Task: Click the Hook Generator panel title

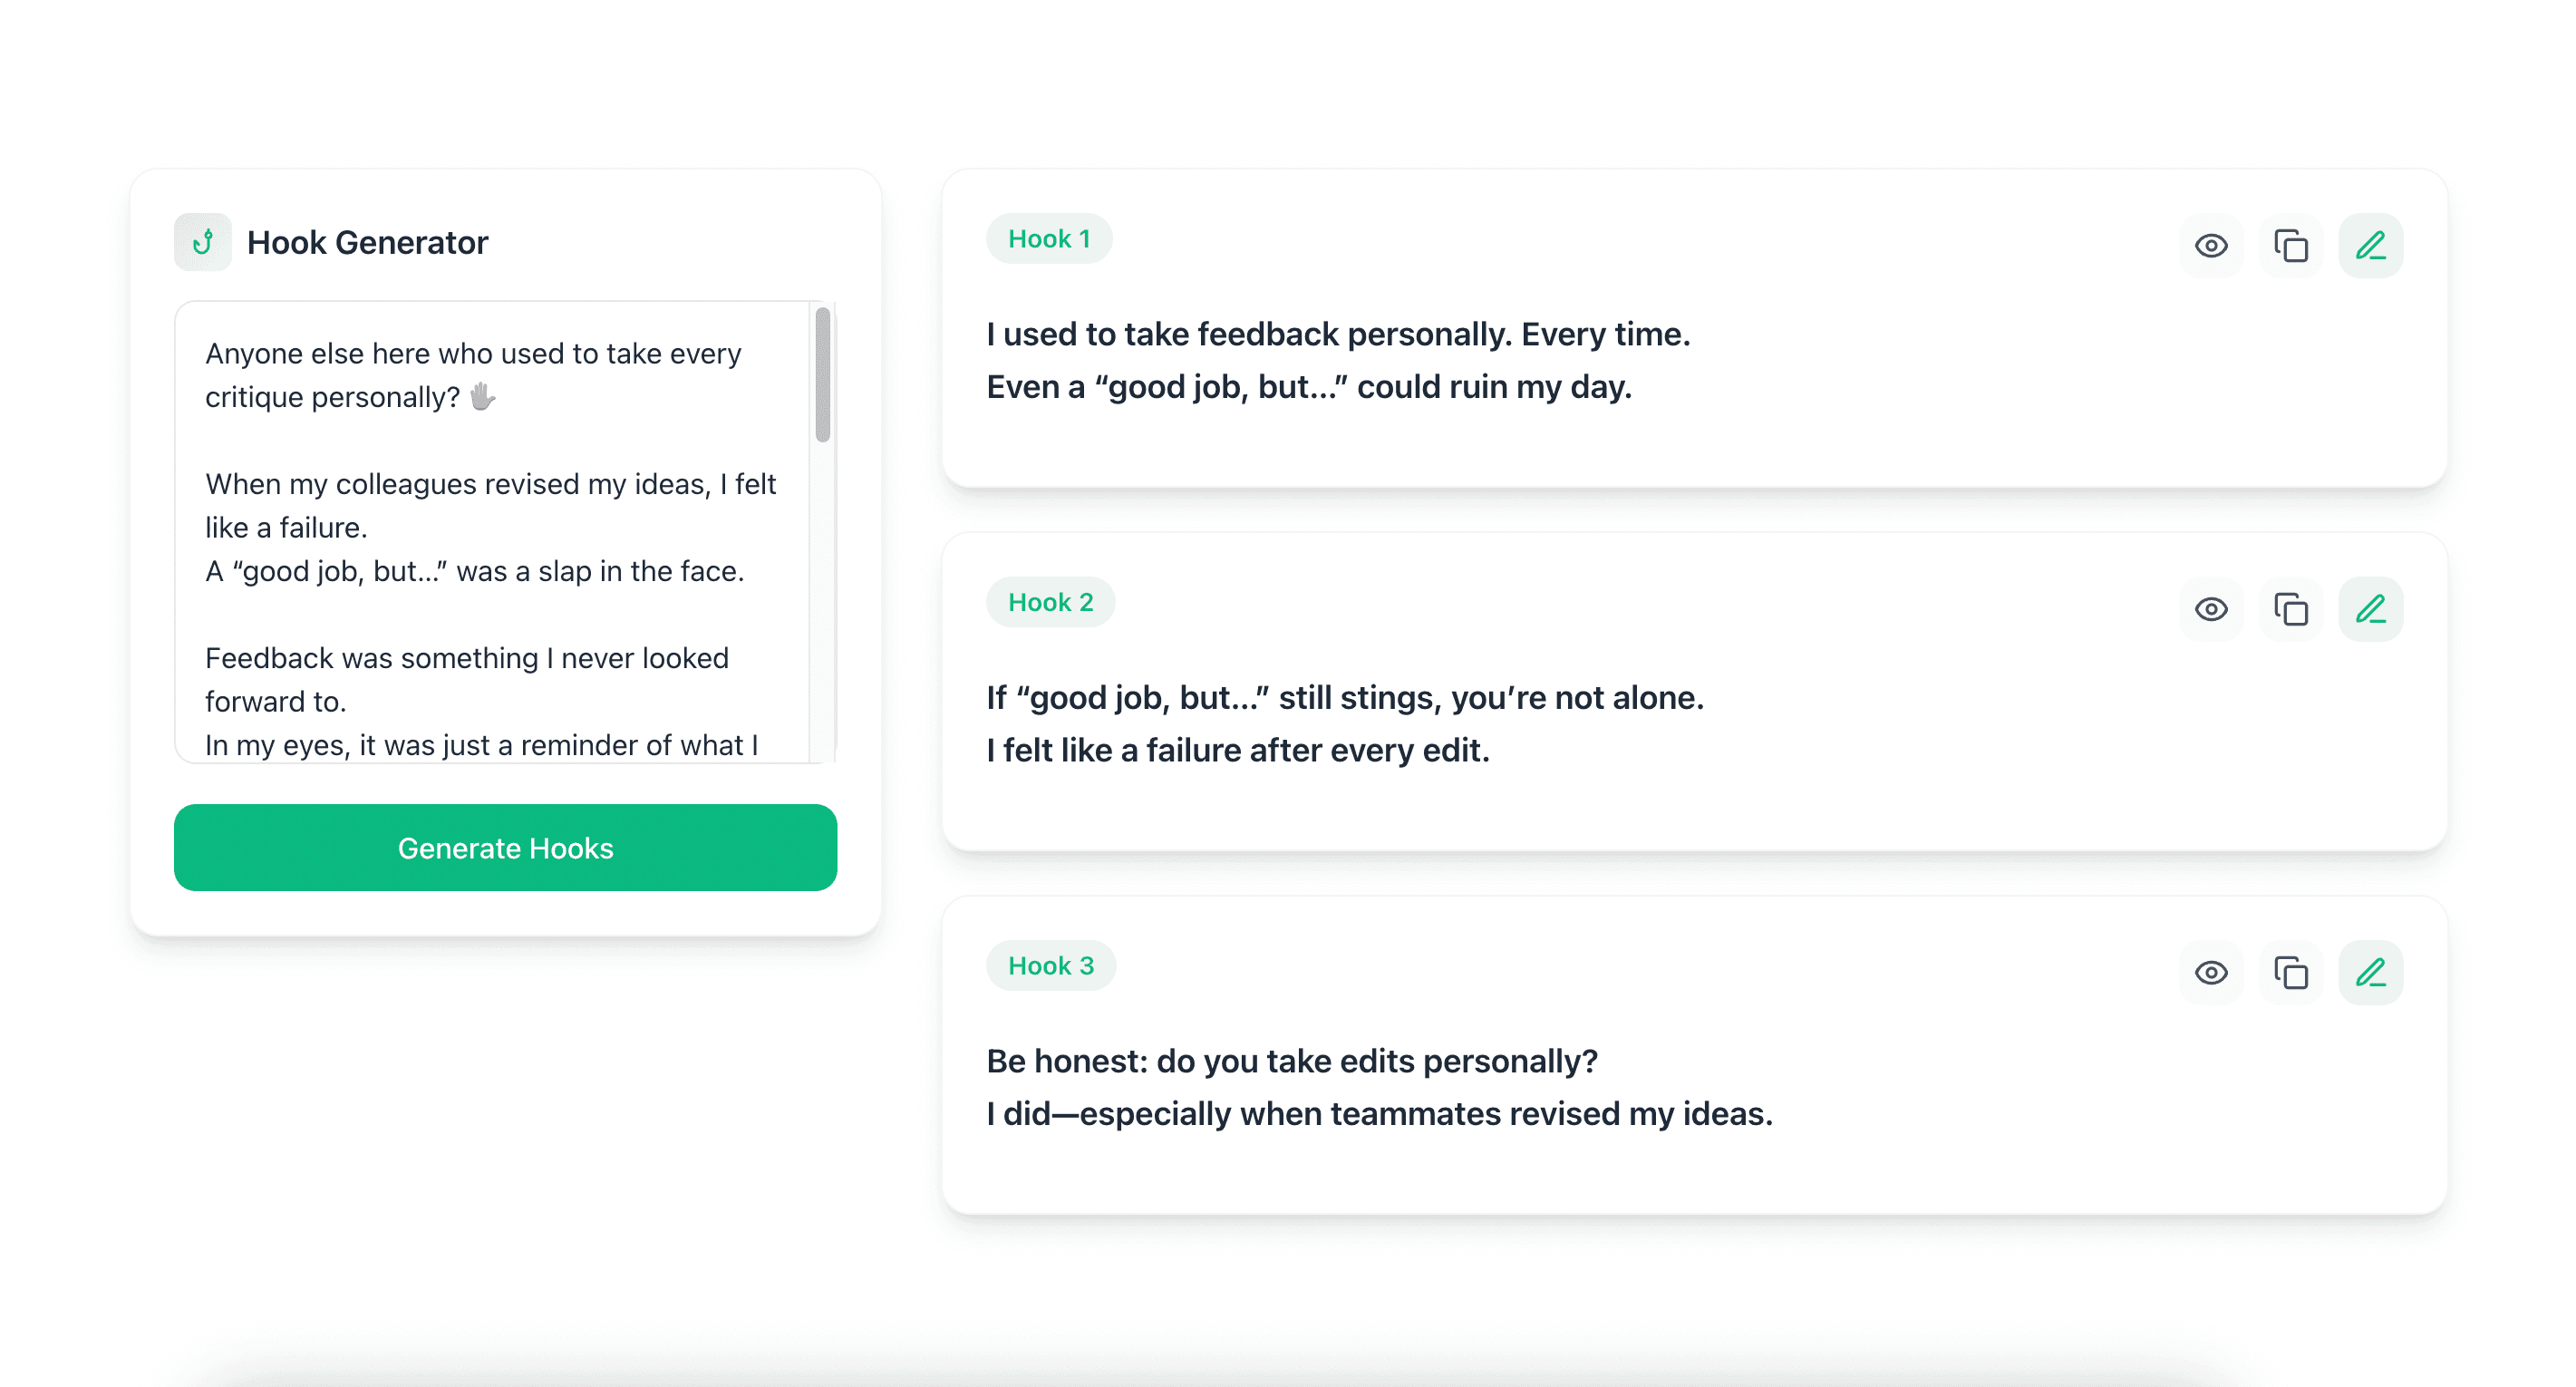Action: click(368, 241)
